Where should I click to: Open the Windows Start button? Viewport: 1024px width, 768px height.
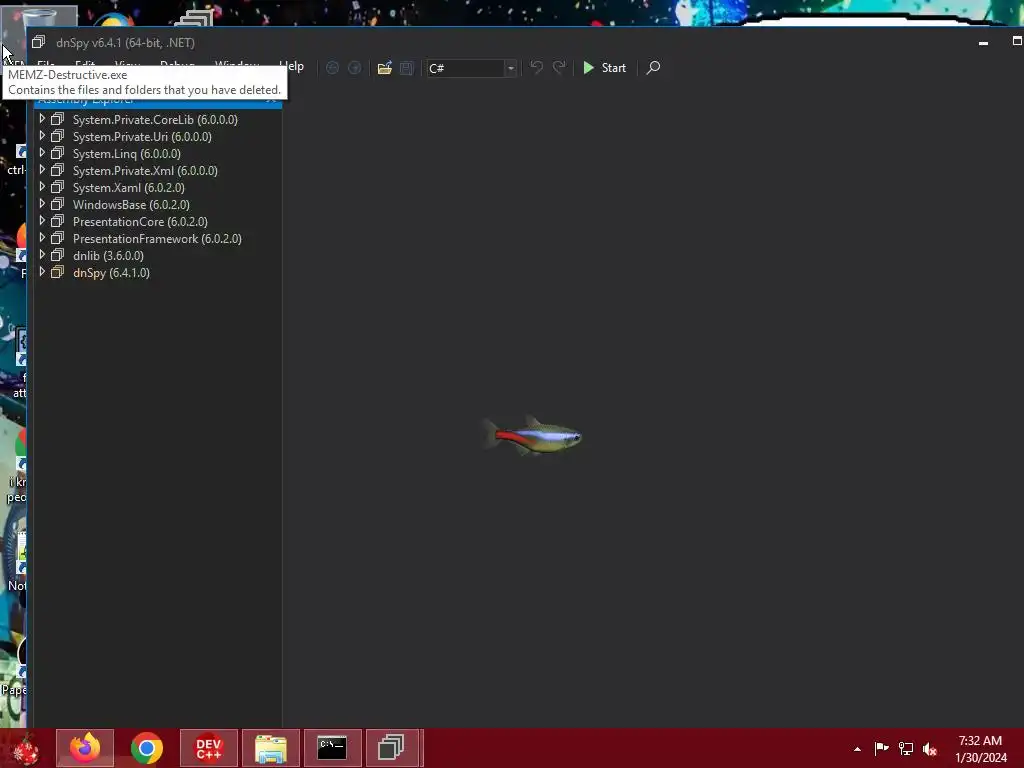coord(25,748)
